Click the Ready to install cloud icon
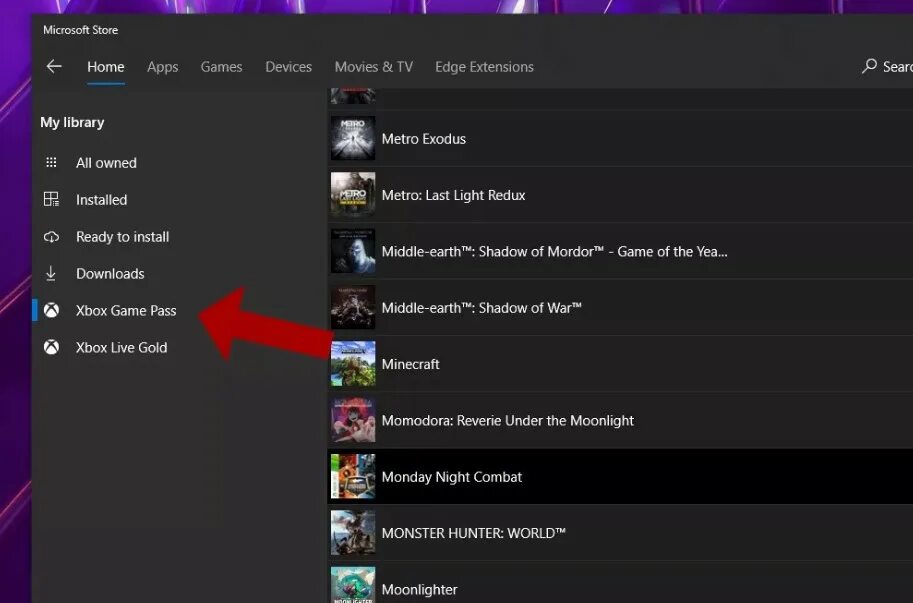913x603 pixels. tap(51, 237)
